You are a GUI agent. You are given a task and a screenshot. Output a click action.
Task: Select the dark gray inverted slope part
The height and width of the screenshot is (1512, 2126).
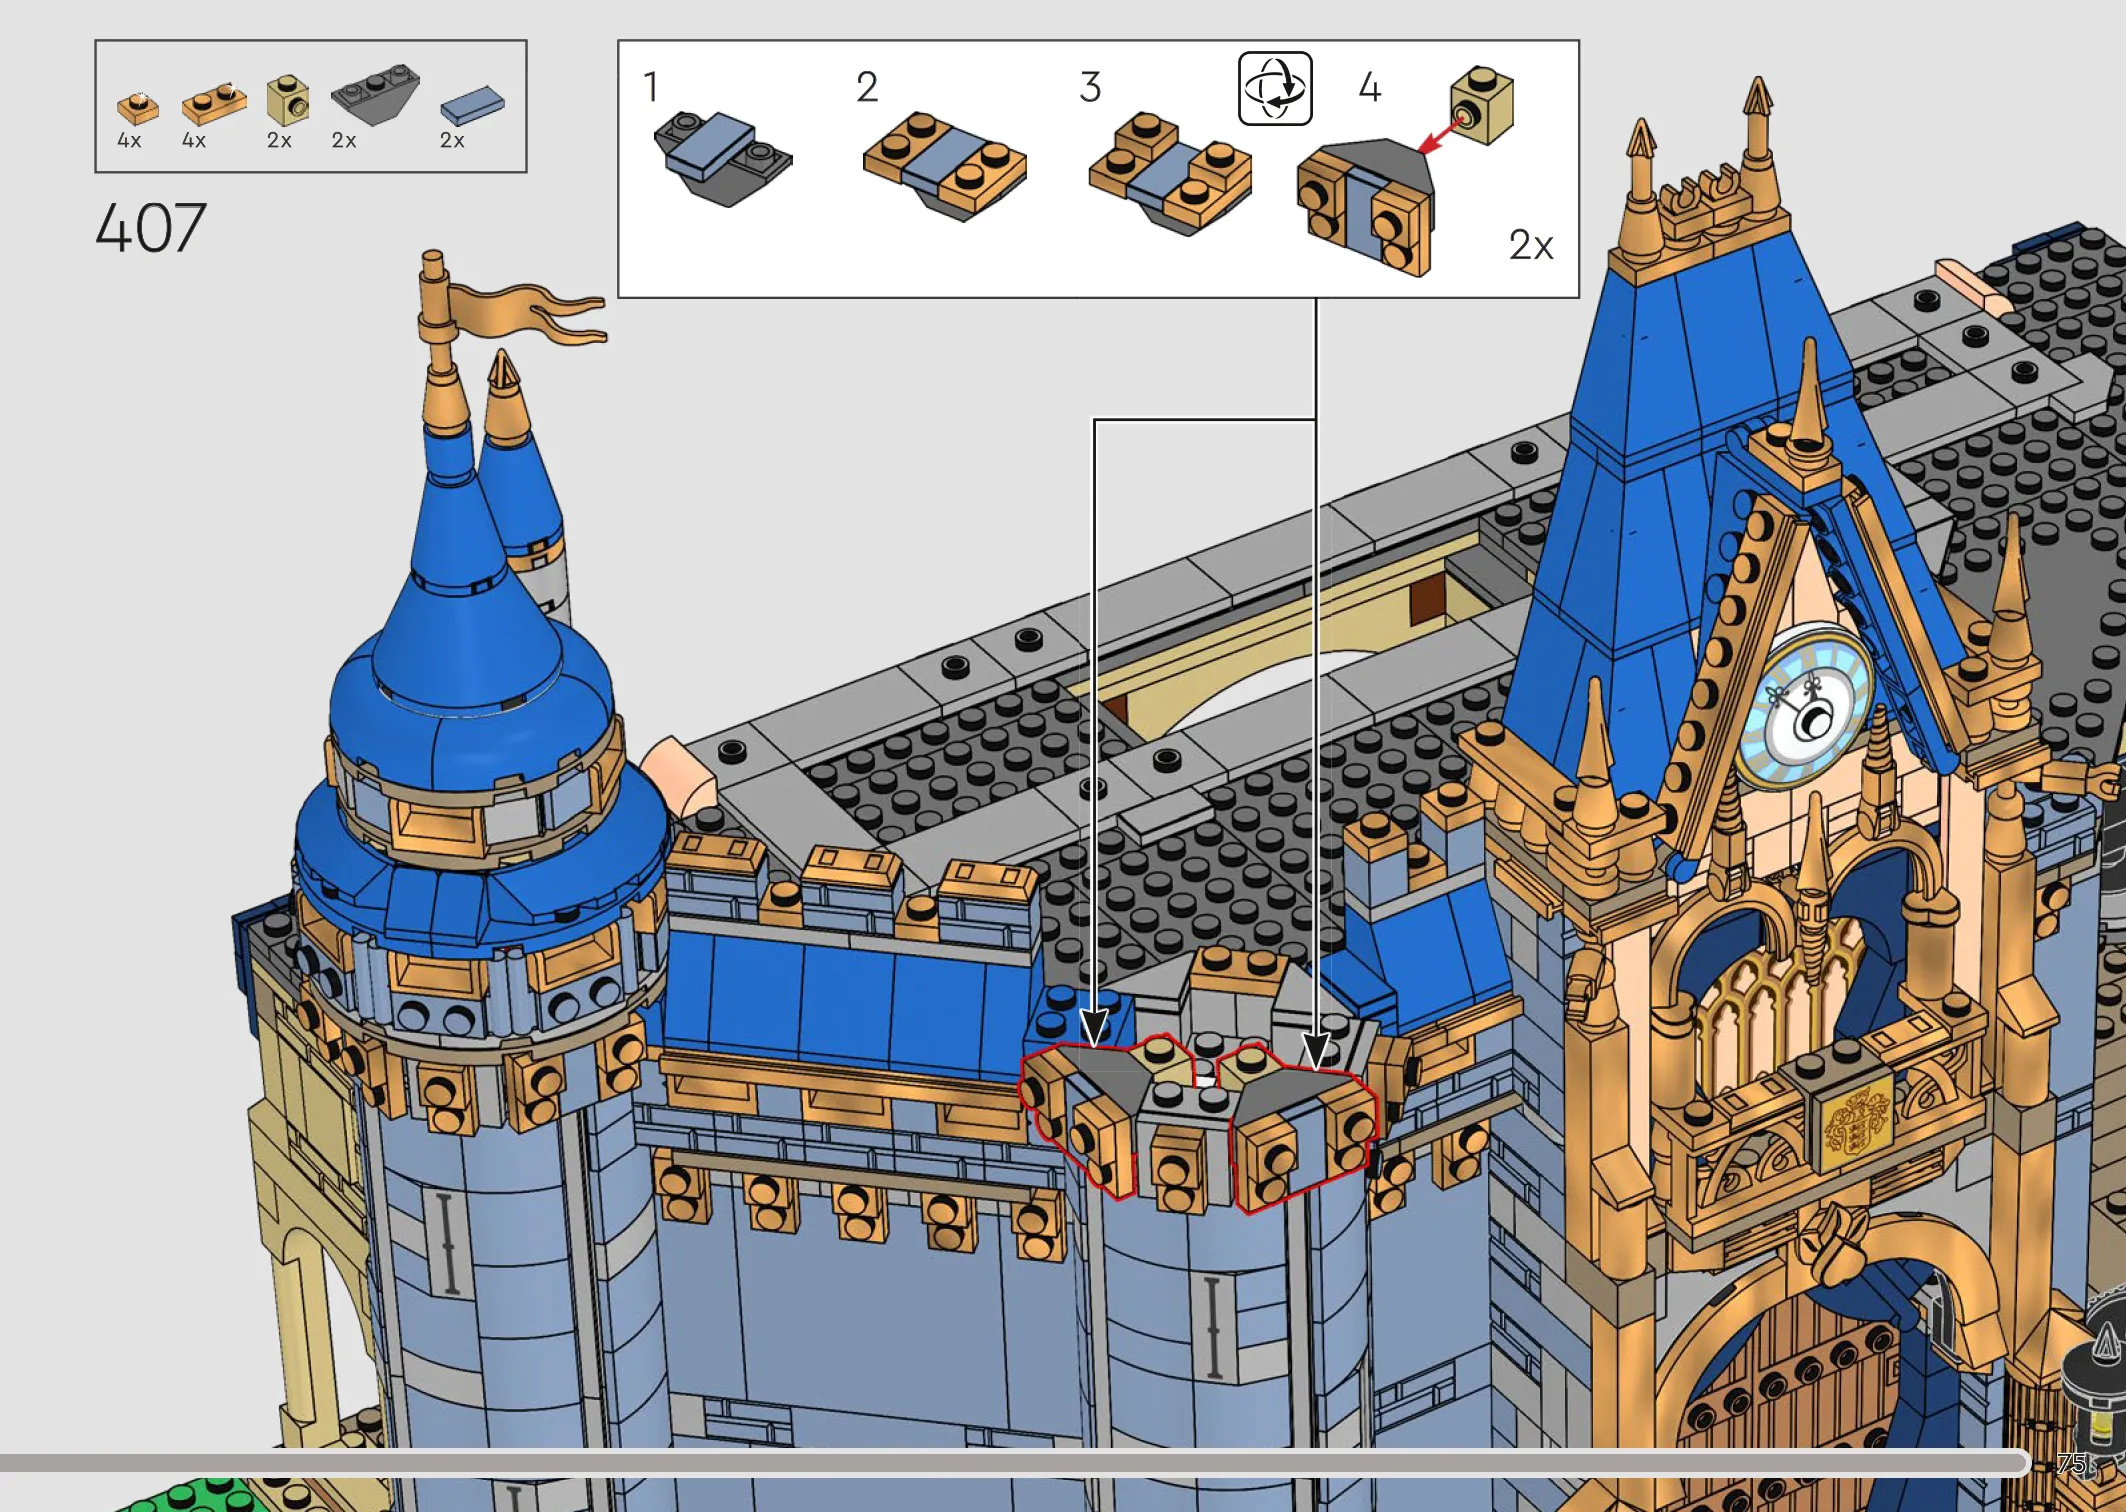pos(375,94)
